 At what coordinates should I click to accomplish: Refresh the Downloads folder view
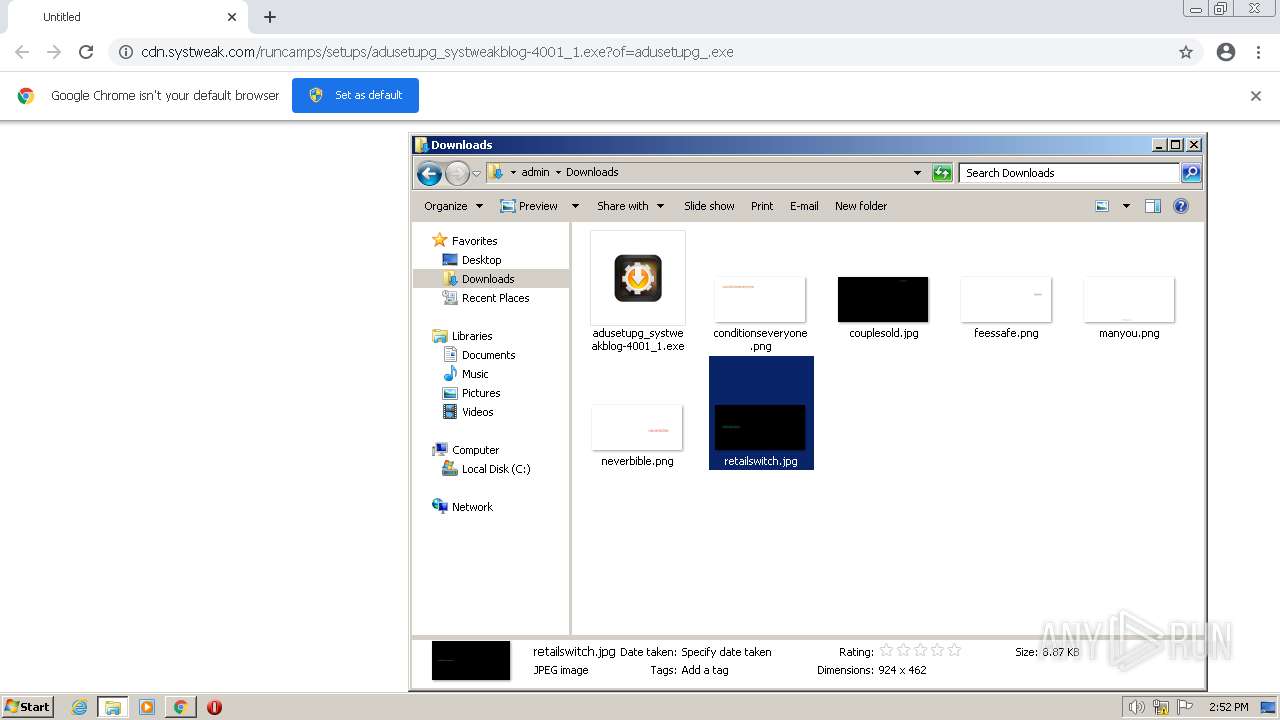point(942,173)
